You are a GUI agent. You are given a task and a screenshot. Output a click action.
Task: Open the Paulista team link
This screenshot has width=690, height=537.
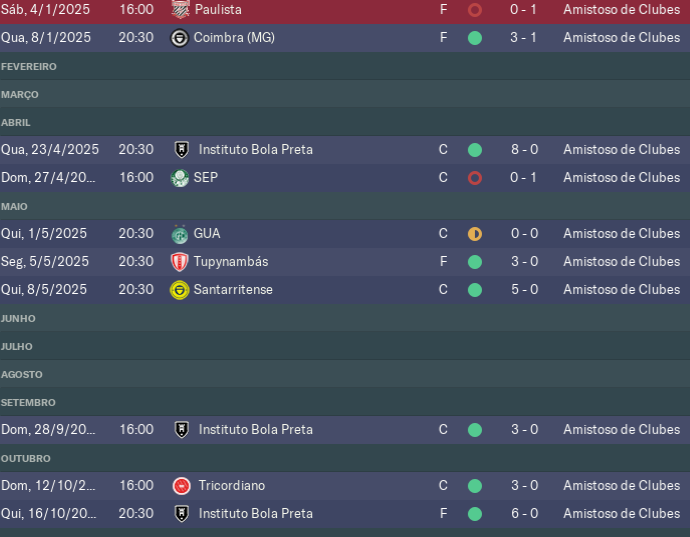[x=218, y=10]
